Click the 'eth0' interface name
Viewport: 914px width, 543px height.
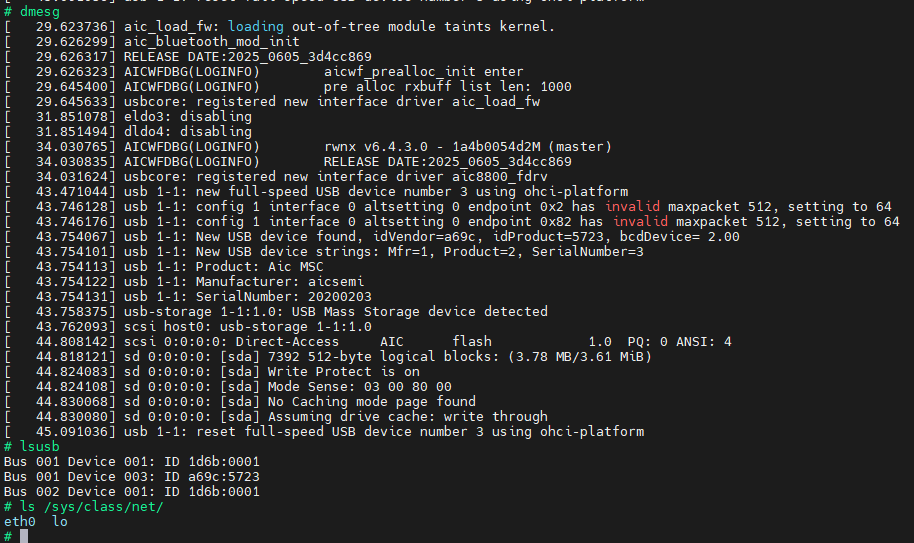20,521
